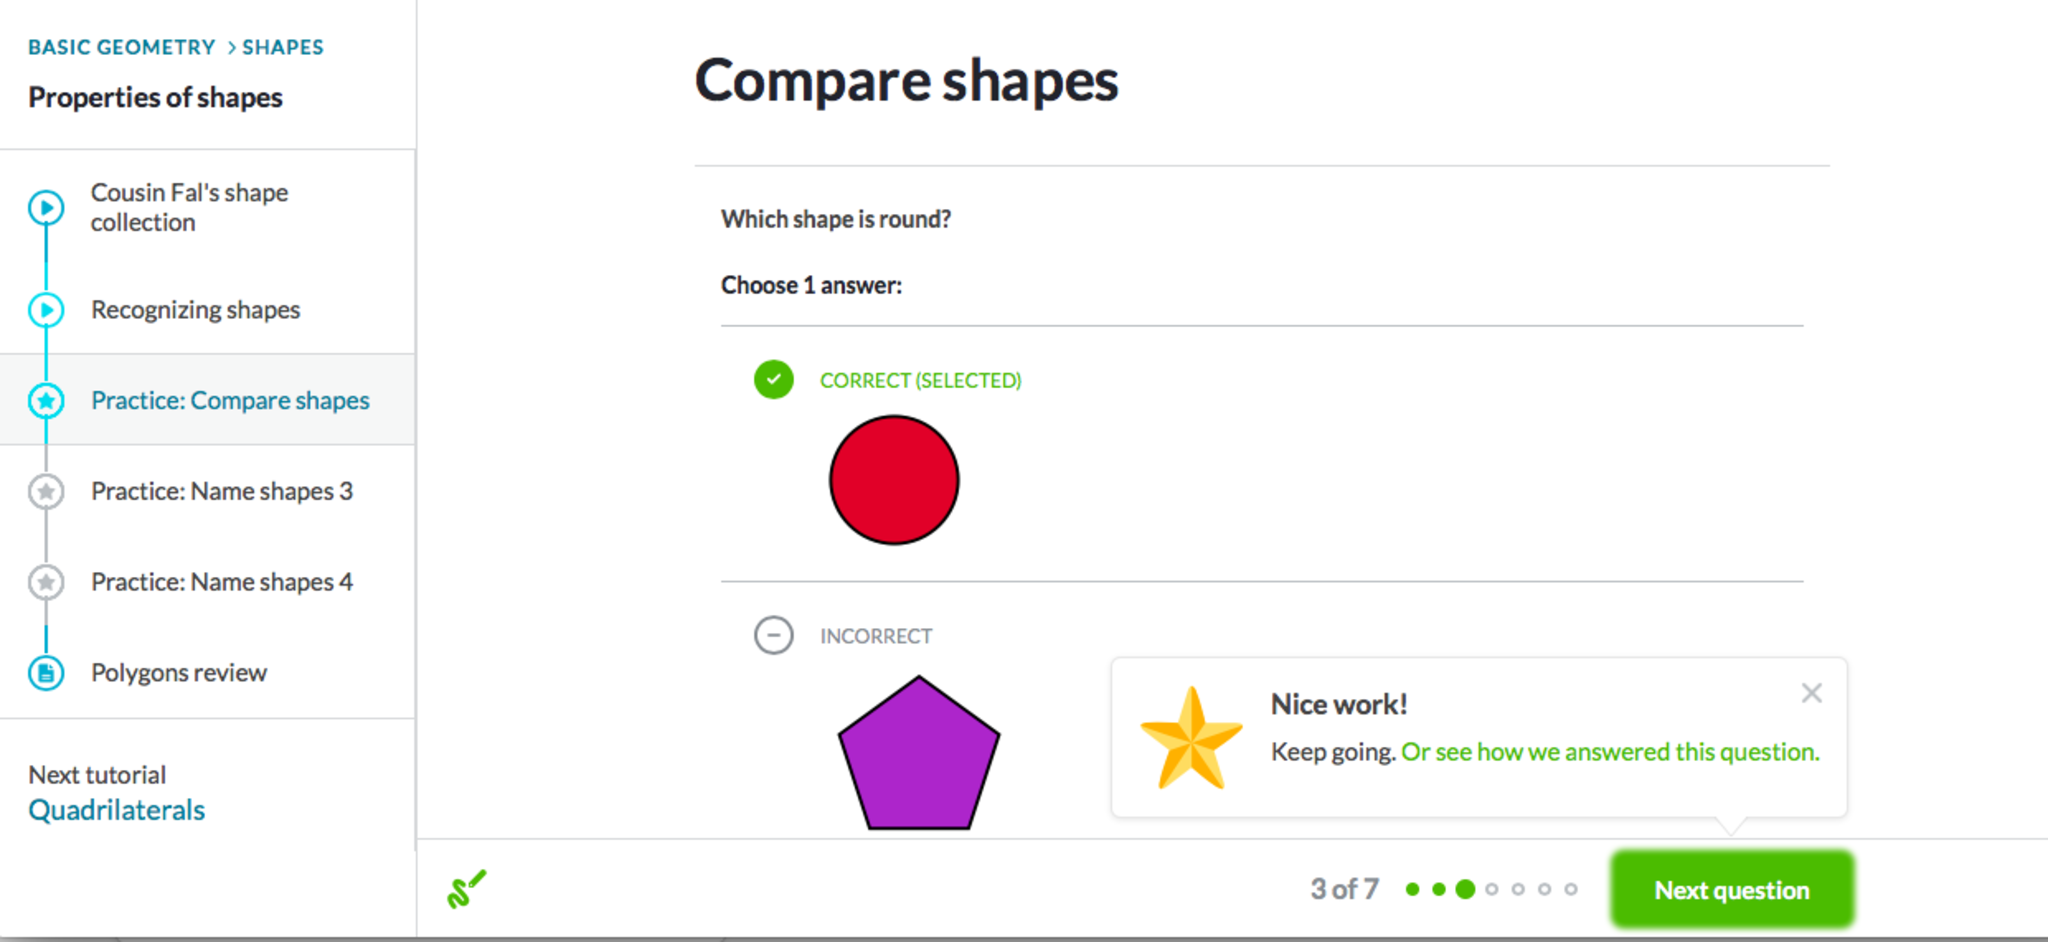The width and height of the screenshot is (2048, 942).
Task: Select the green checked correct answer radio
Action: tap(773, 380)
